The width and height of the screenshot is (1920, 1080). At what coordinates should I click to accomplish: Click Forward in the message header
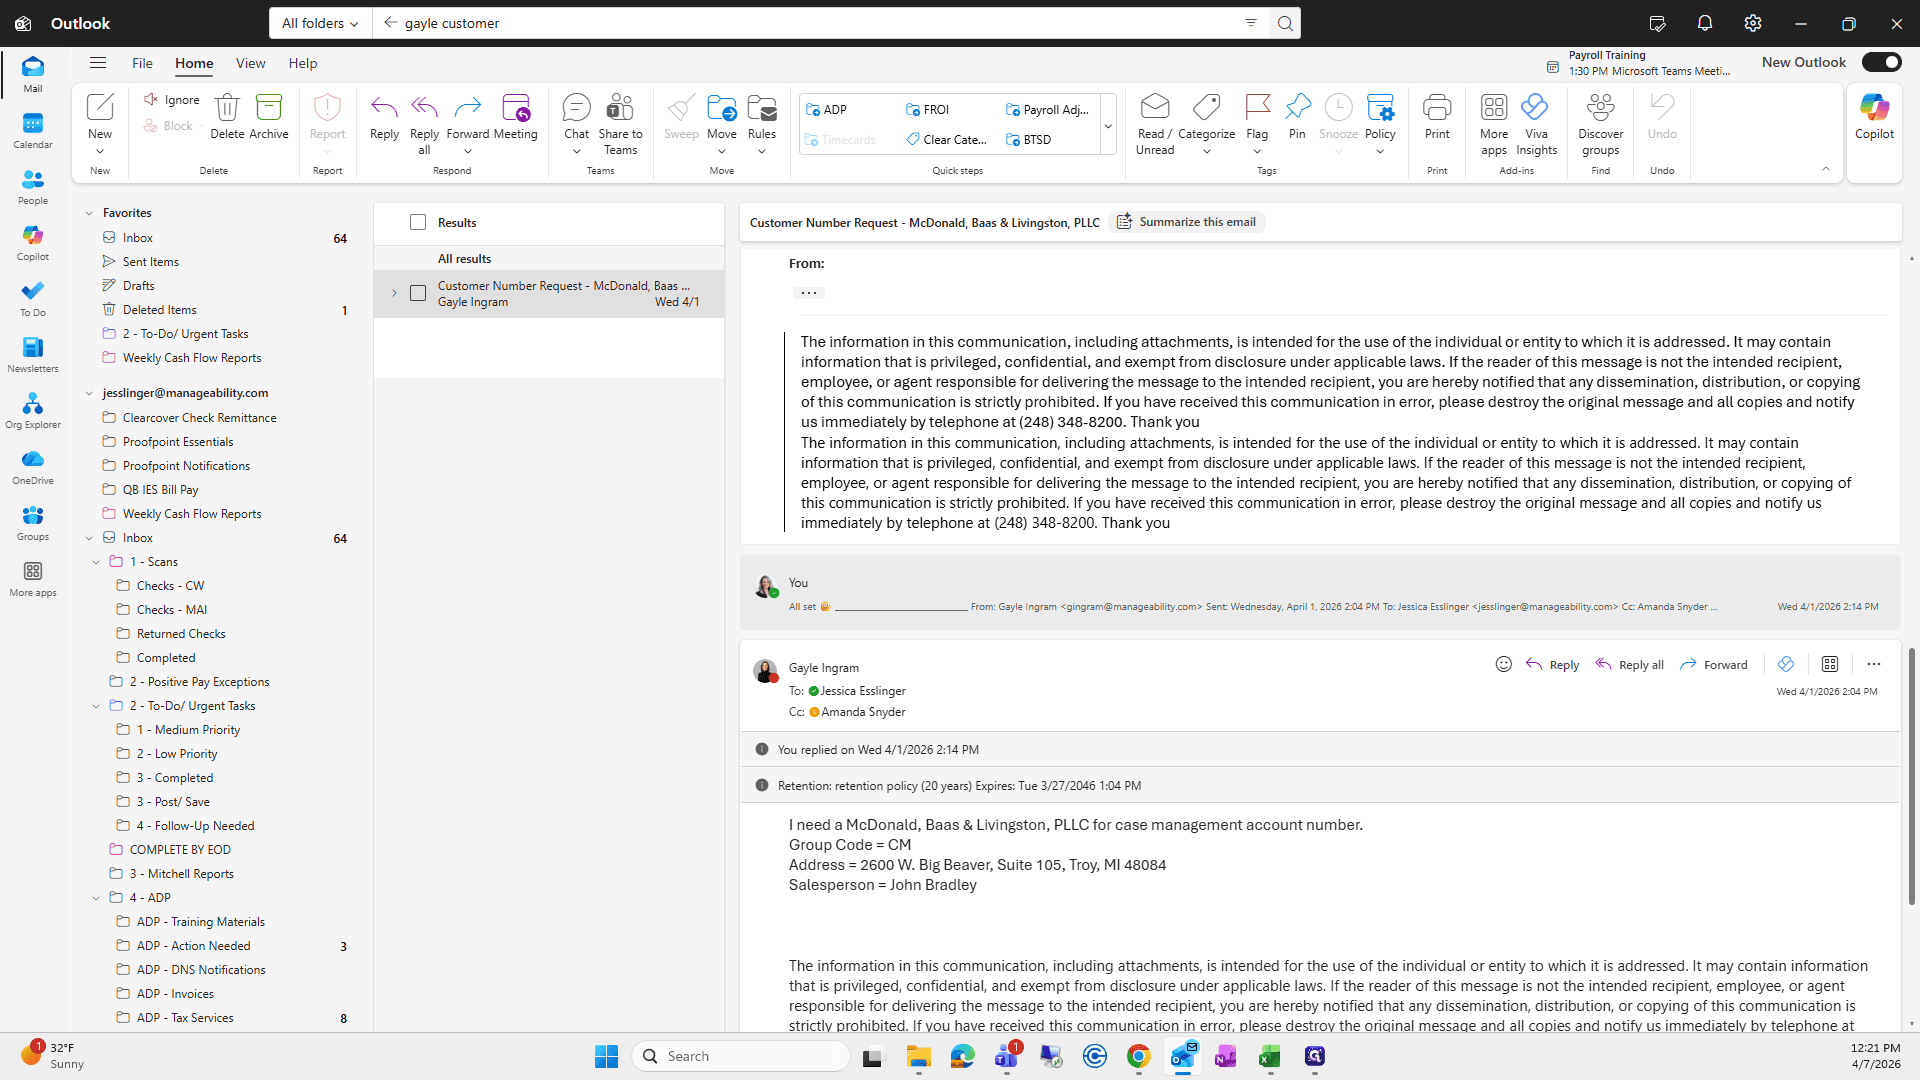click(1714, 665)
